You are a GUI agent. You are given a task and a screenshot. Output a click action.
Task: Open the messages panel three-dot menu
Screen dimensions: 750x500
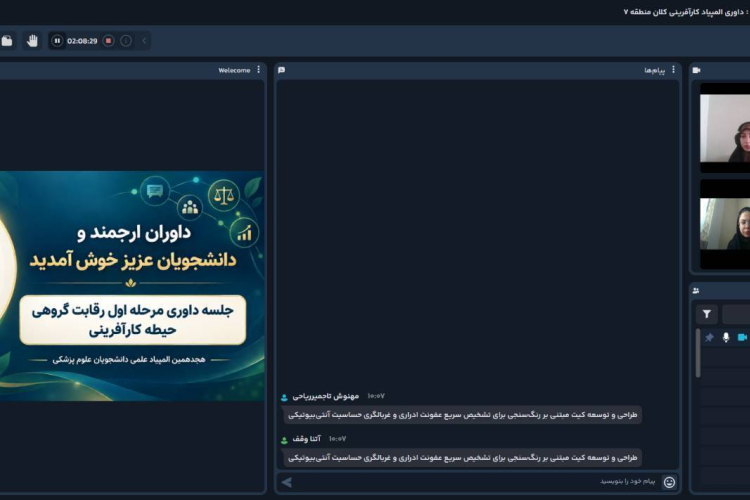point(673,70)
